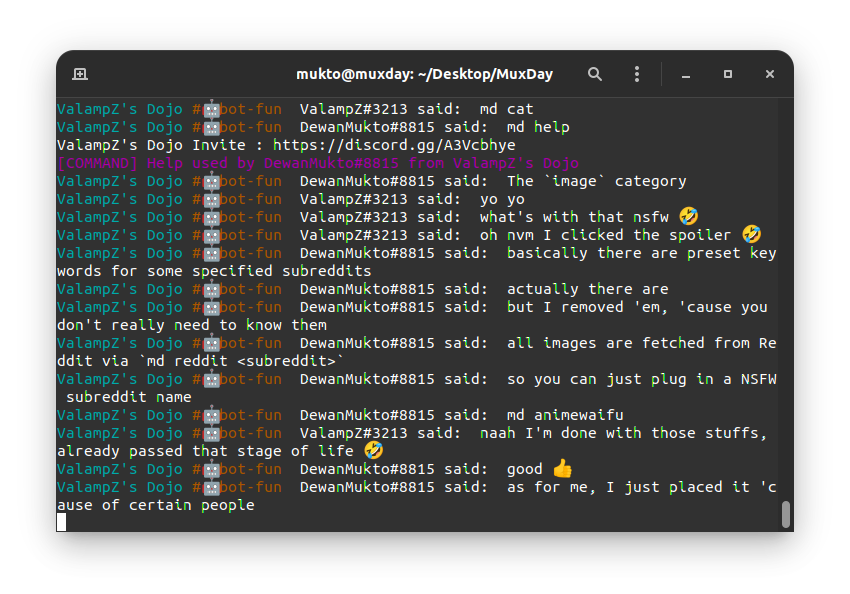Maximize the terminal window
The image size is (850, 594).
click(x=728, y=74)
